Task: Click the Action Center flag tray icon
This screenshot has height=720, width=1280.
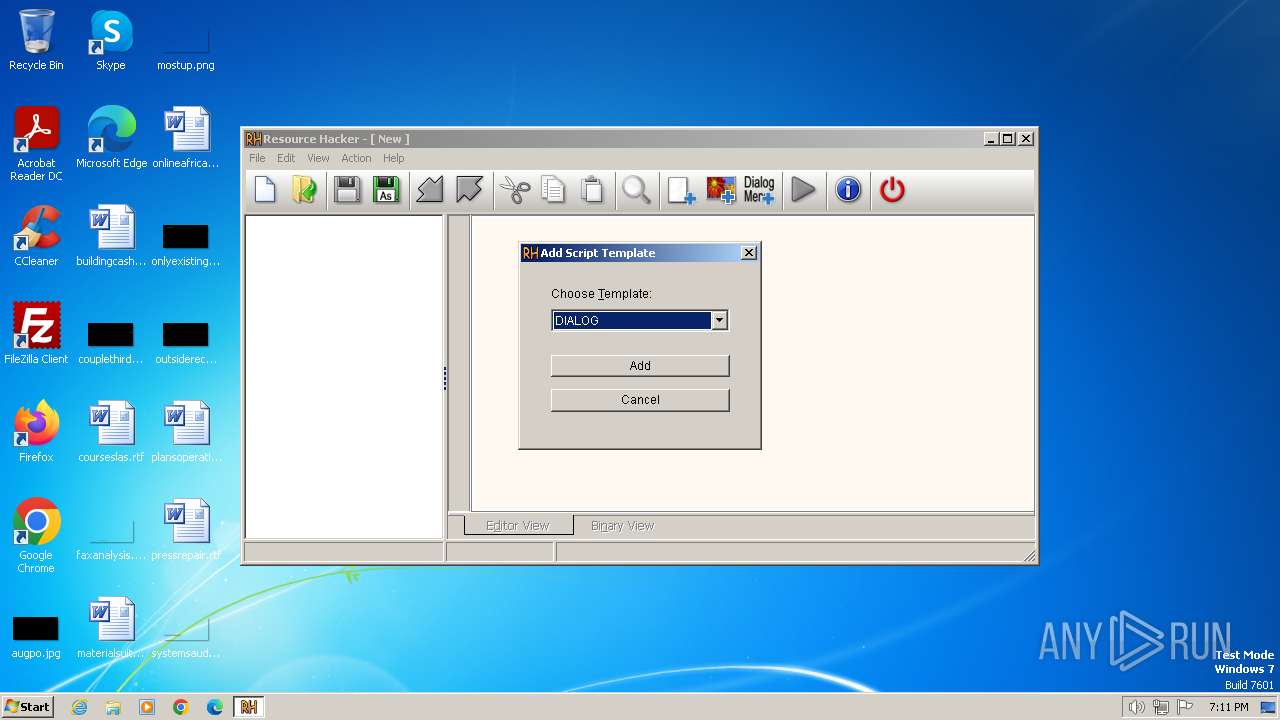Action: click(x=1185, y=707)
